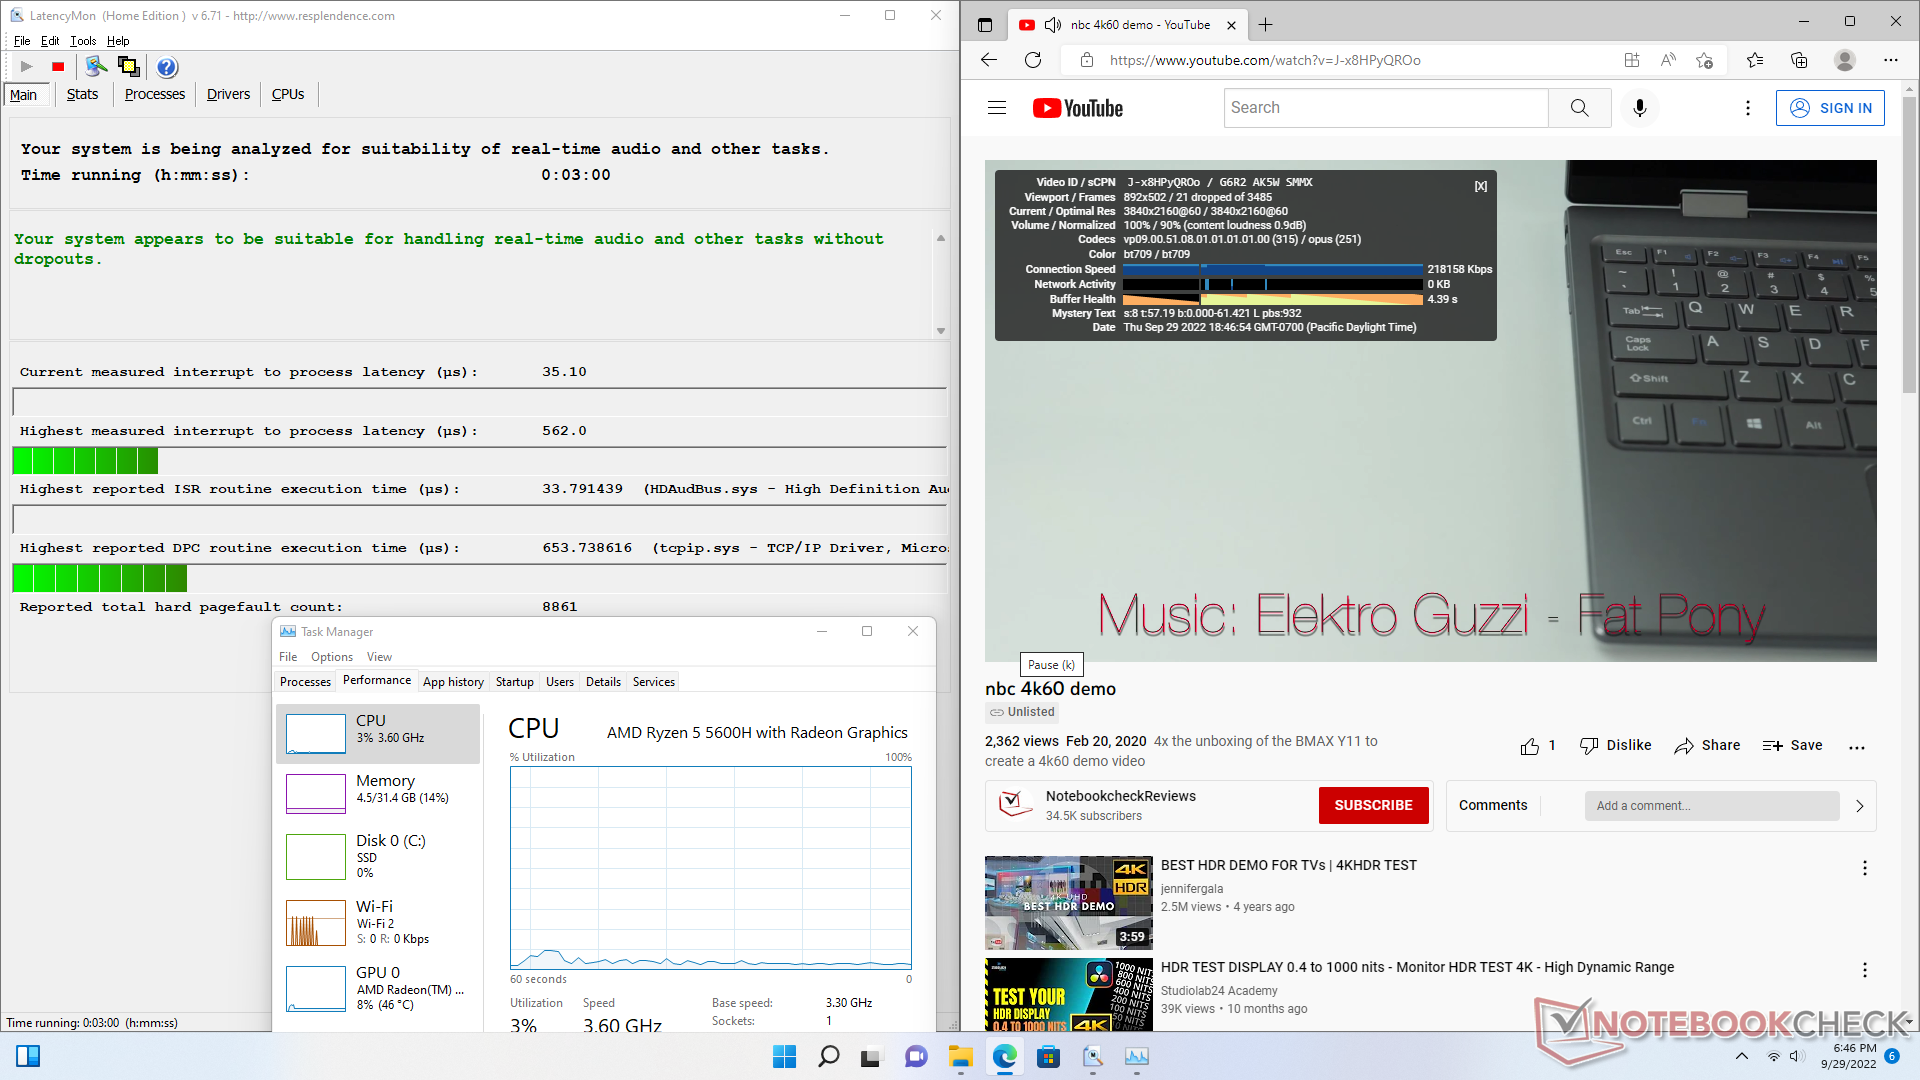The width and height of the screenshot is (1920, 1080).
Task: Click the red stop monitoring button in LatencyMon
Action: click(x=58, y=67)
